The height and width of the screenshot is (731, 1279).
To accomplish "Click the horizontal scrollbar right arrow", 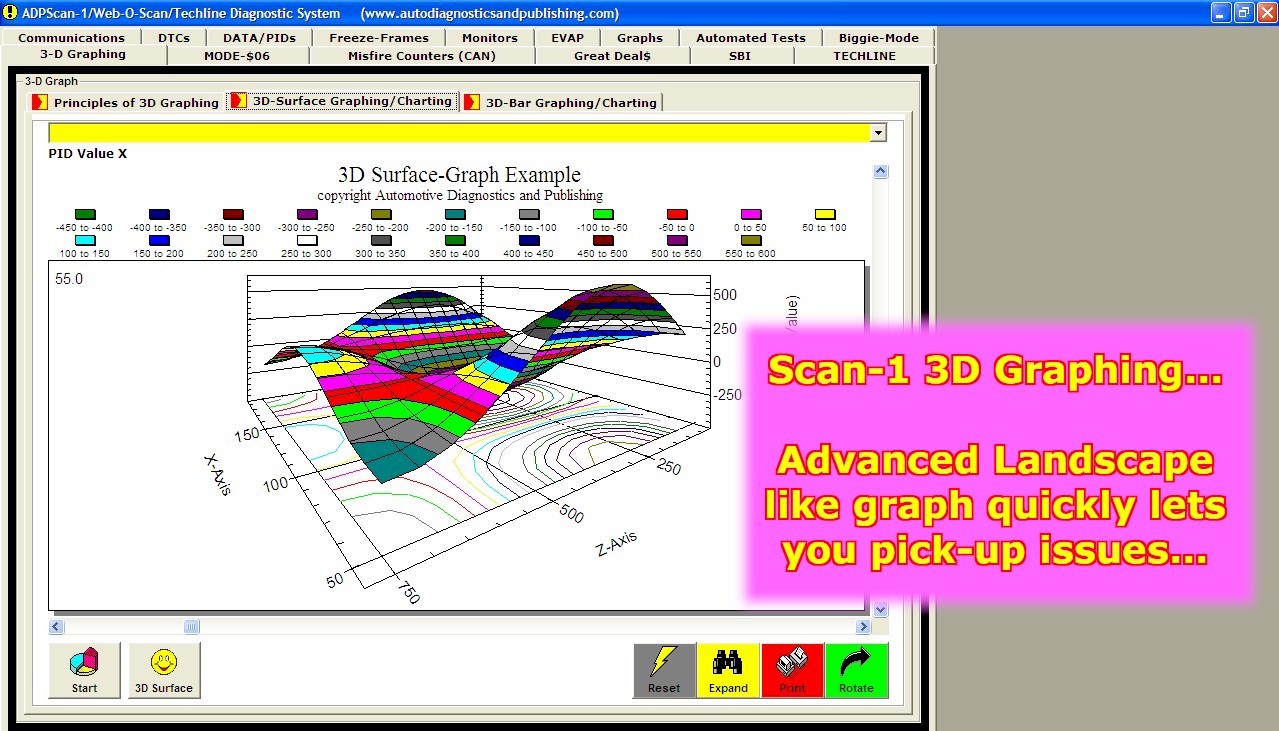I will [x=863, y=627].
